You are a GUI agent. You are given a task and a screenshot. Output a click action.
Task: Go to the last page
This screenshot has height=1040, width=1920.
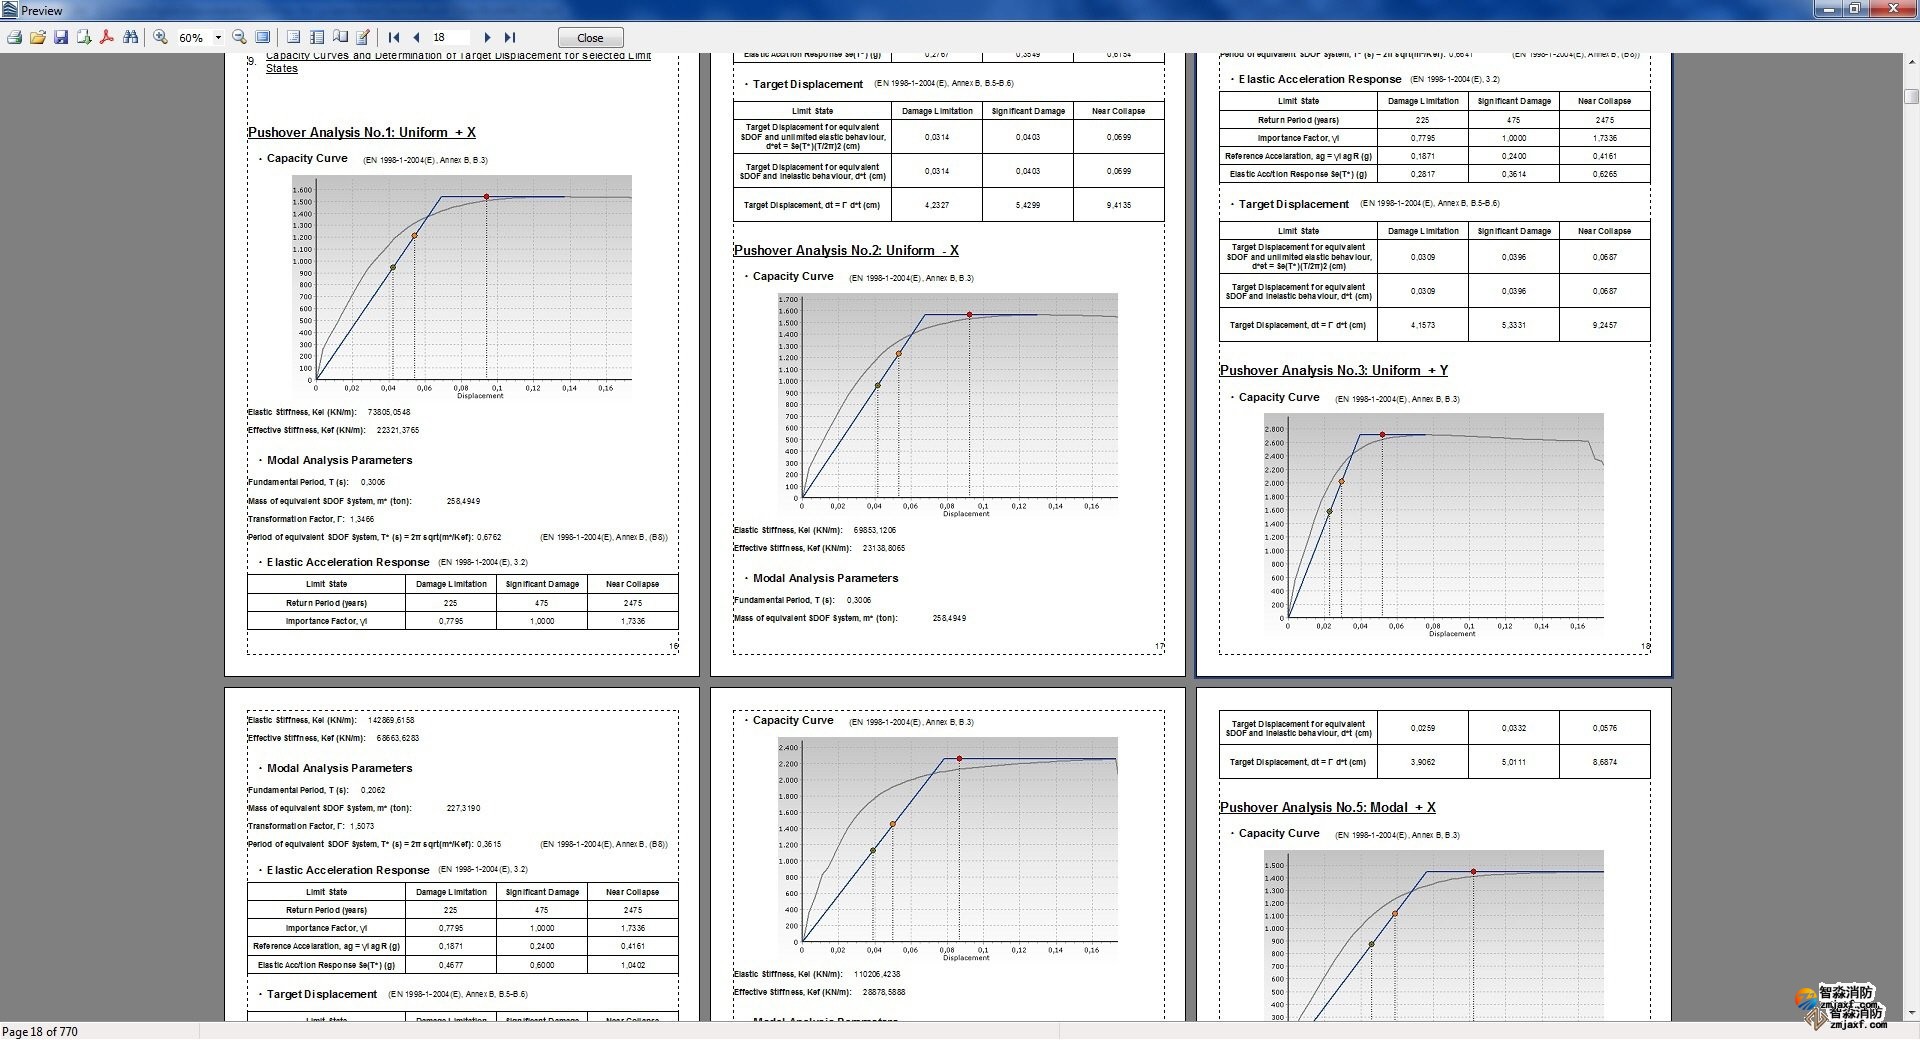512,37
